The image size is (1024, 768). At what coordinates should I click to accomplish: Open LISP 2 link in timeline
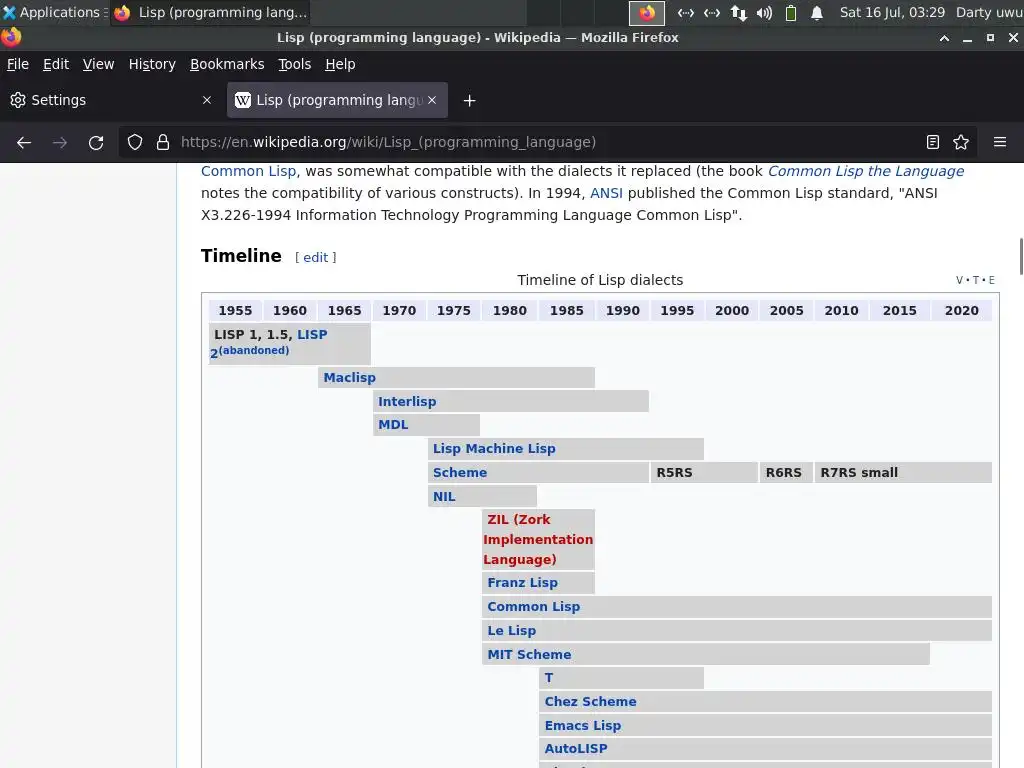312,334
